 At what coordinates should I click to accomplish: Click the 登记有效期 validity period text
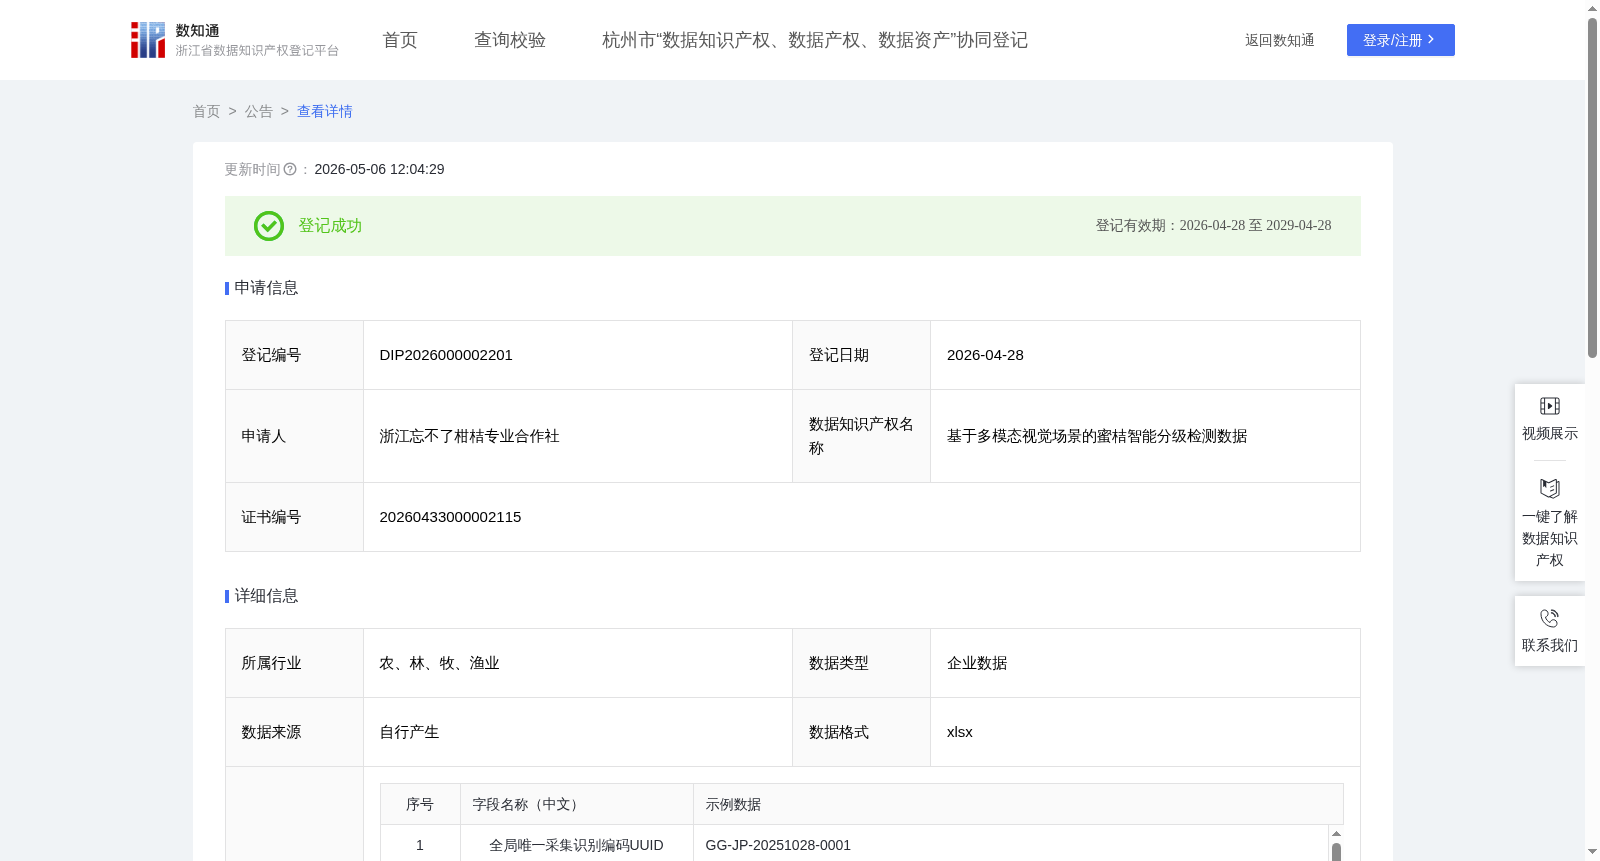1213,226
